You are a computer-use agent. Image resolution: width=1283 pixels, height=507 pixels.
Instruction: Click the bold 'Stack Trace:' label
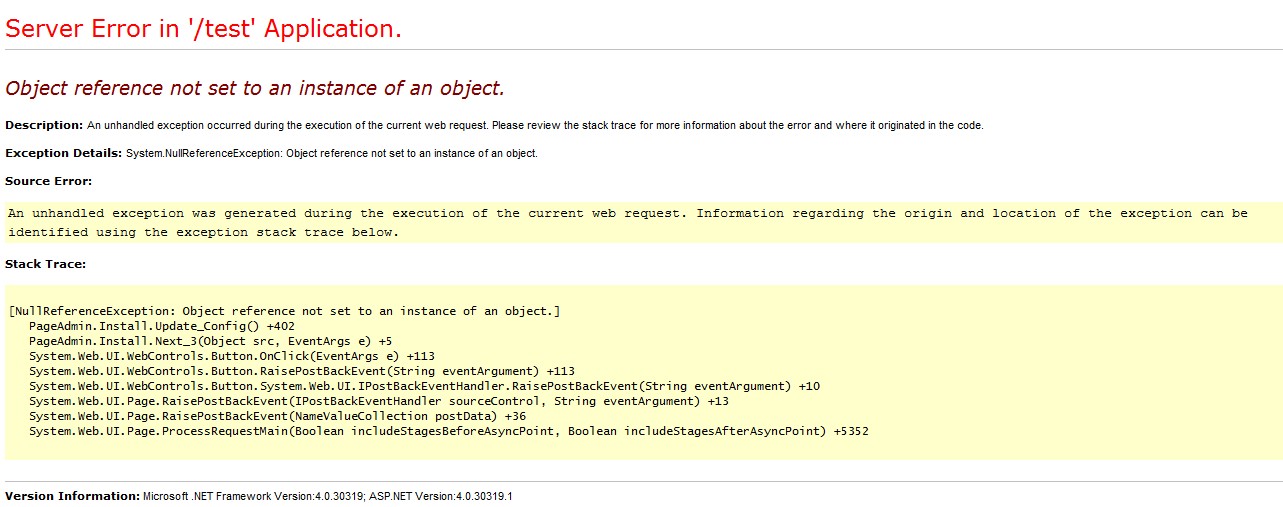(x=45, y=264)
